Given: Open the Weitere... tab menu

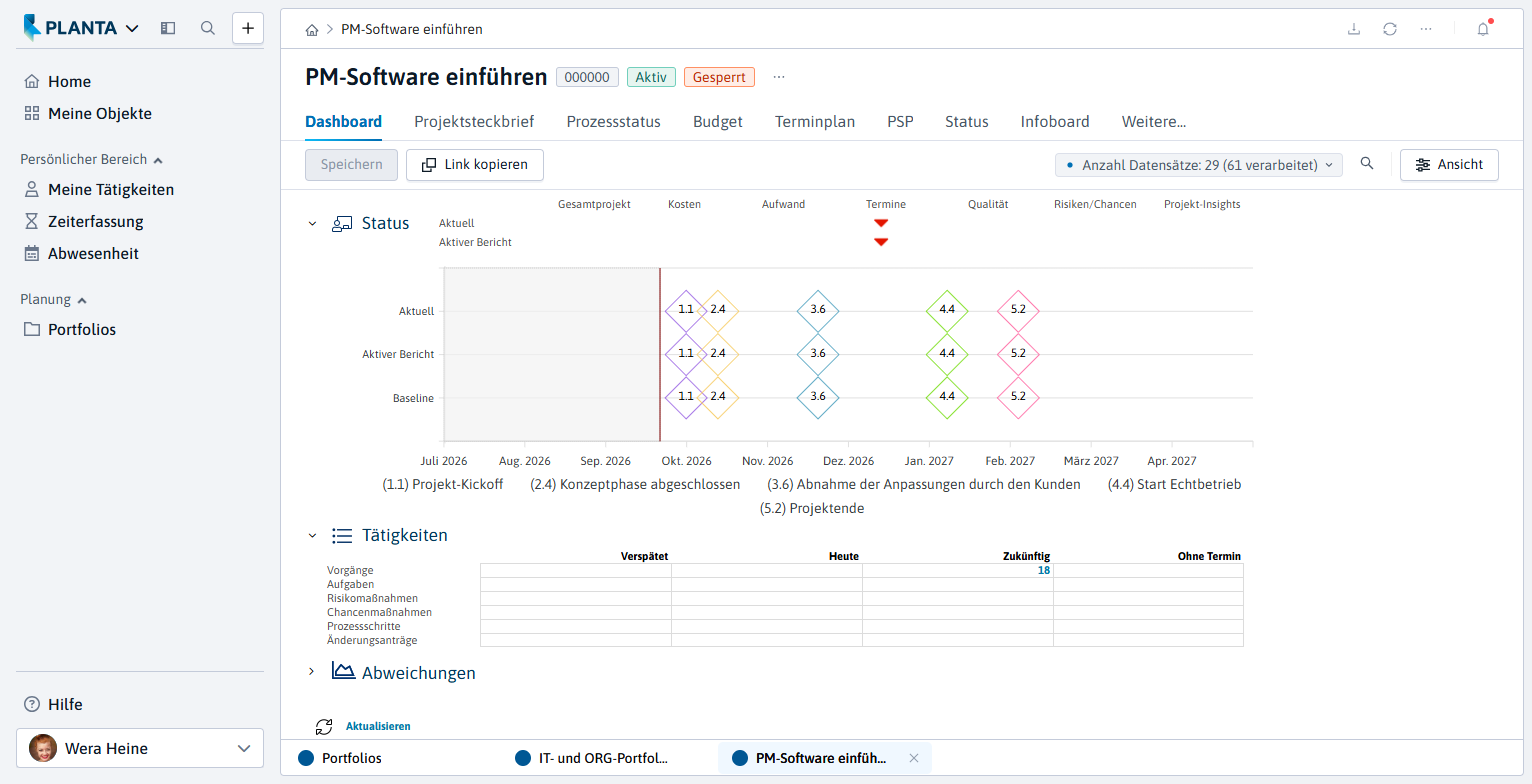Looking at the screenshot, I should point(1154,122).
